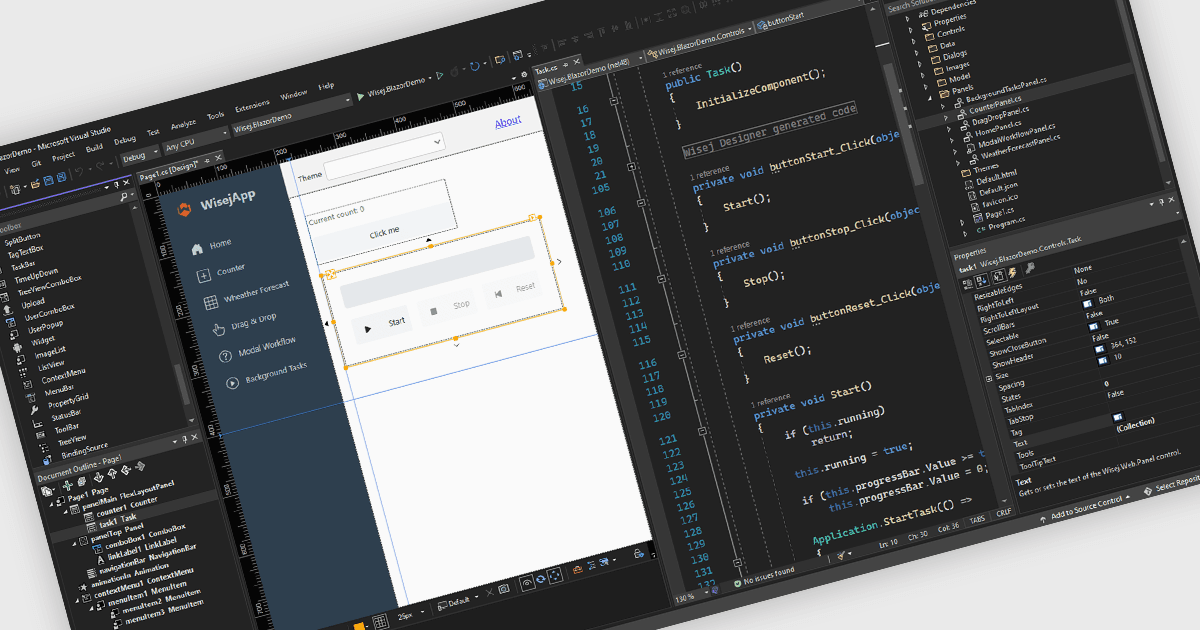This screenshot has height=630, width=1200.
Task: Click the stop square icon beside Stop
Action: tap(434, 311)
